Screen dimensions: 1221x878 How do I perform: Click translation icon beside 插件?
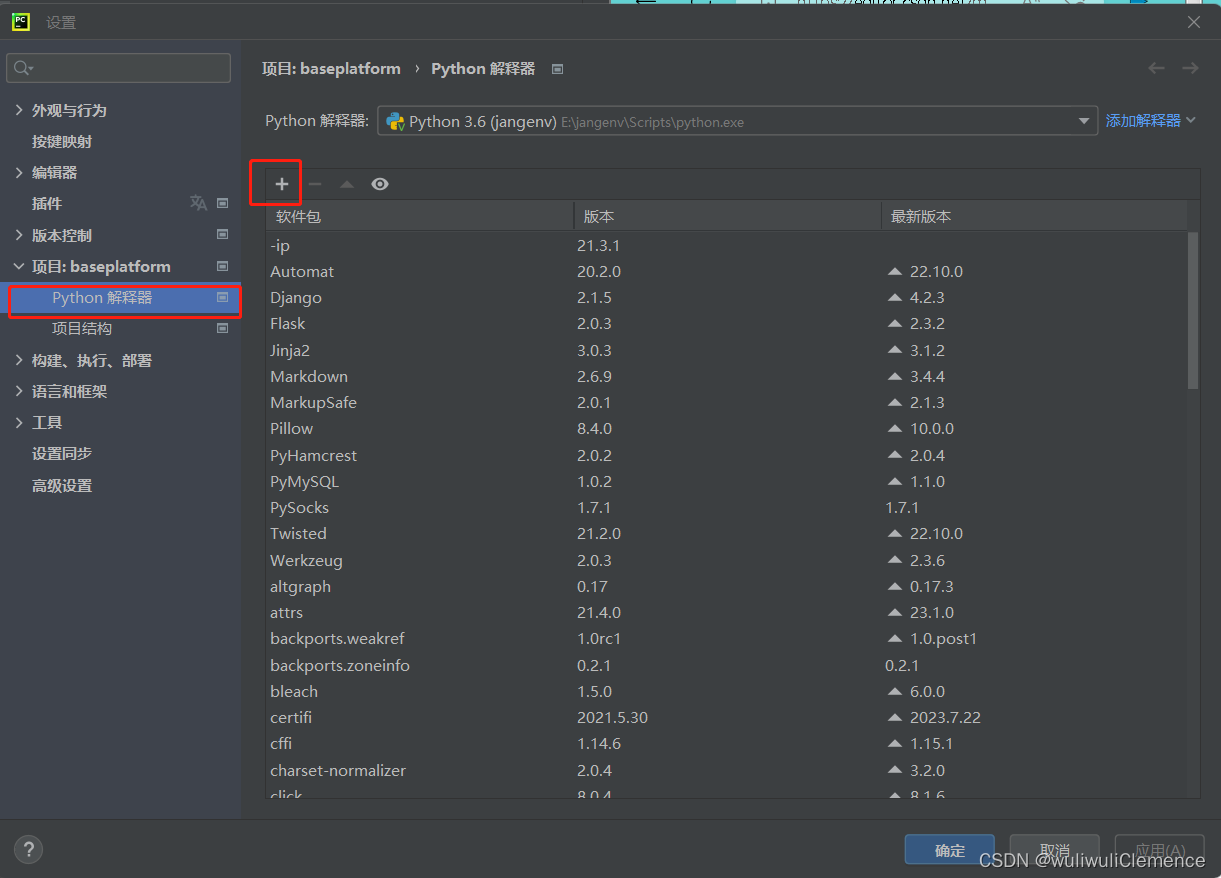point(198,203)
